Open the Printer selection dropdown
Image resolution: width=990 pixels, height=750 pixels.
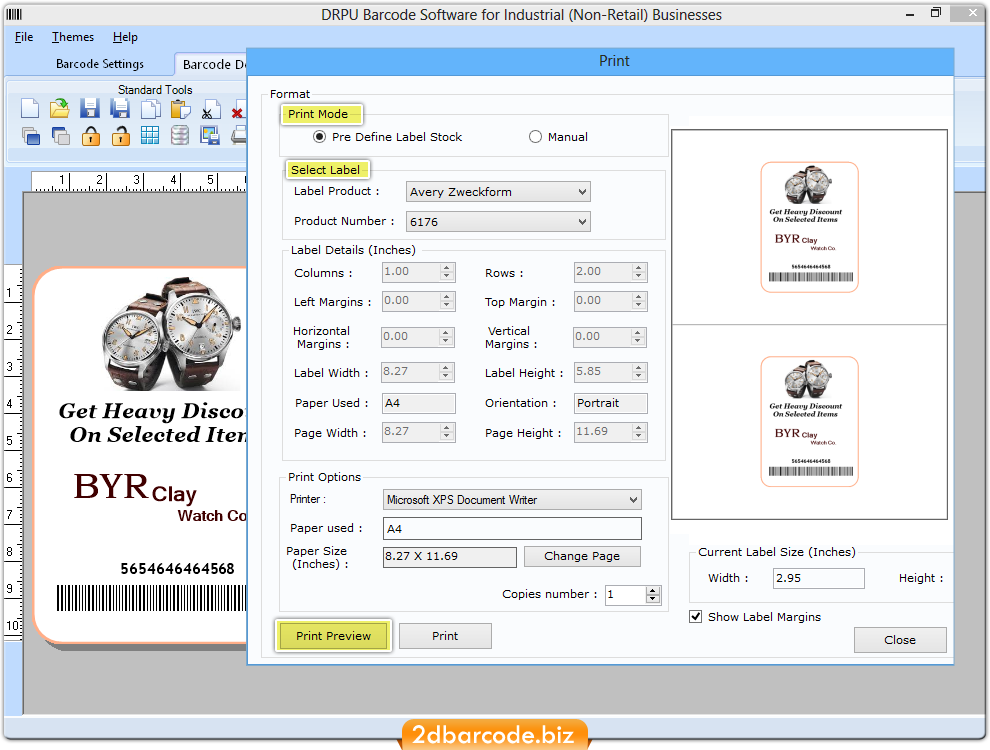click(512, 500)
